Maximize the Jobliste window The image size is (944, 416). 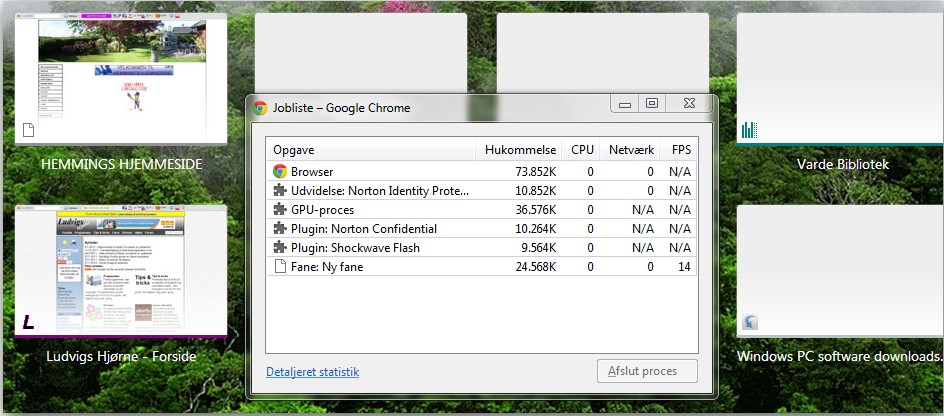(x=652, y=104)
